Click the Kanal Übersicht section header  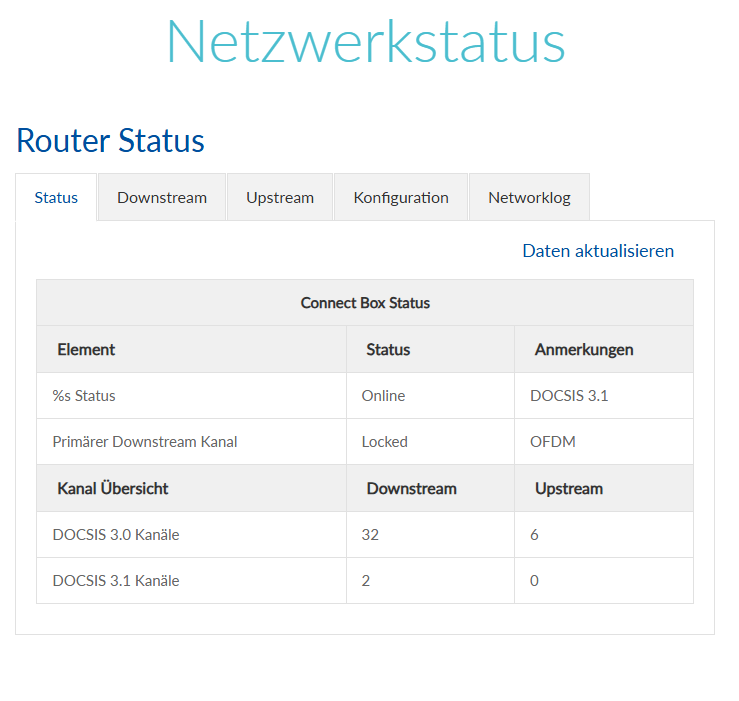113,489
